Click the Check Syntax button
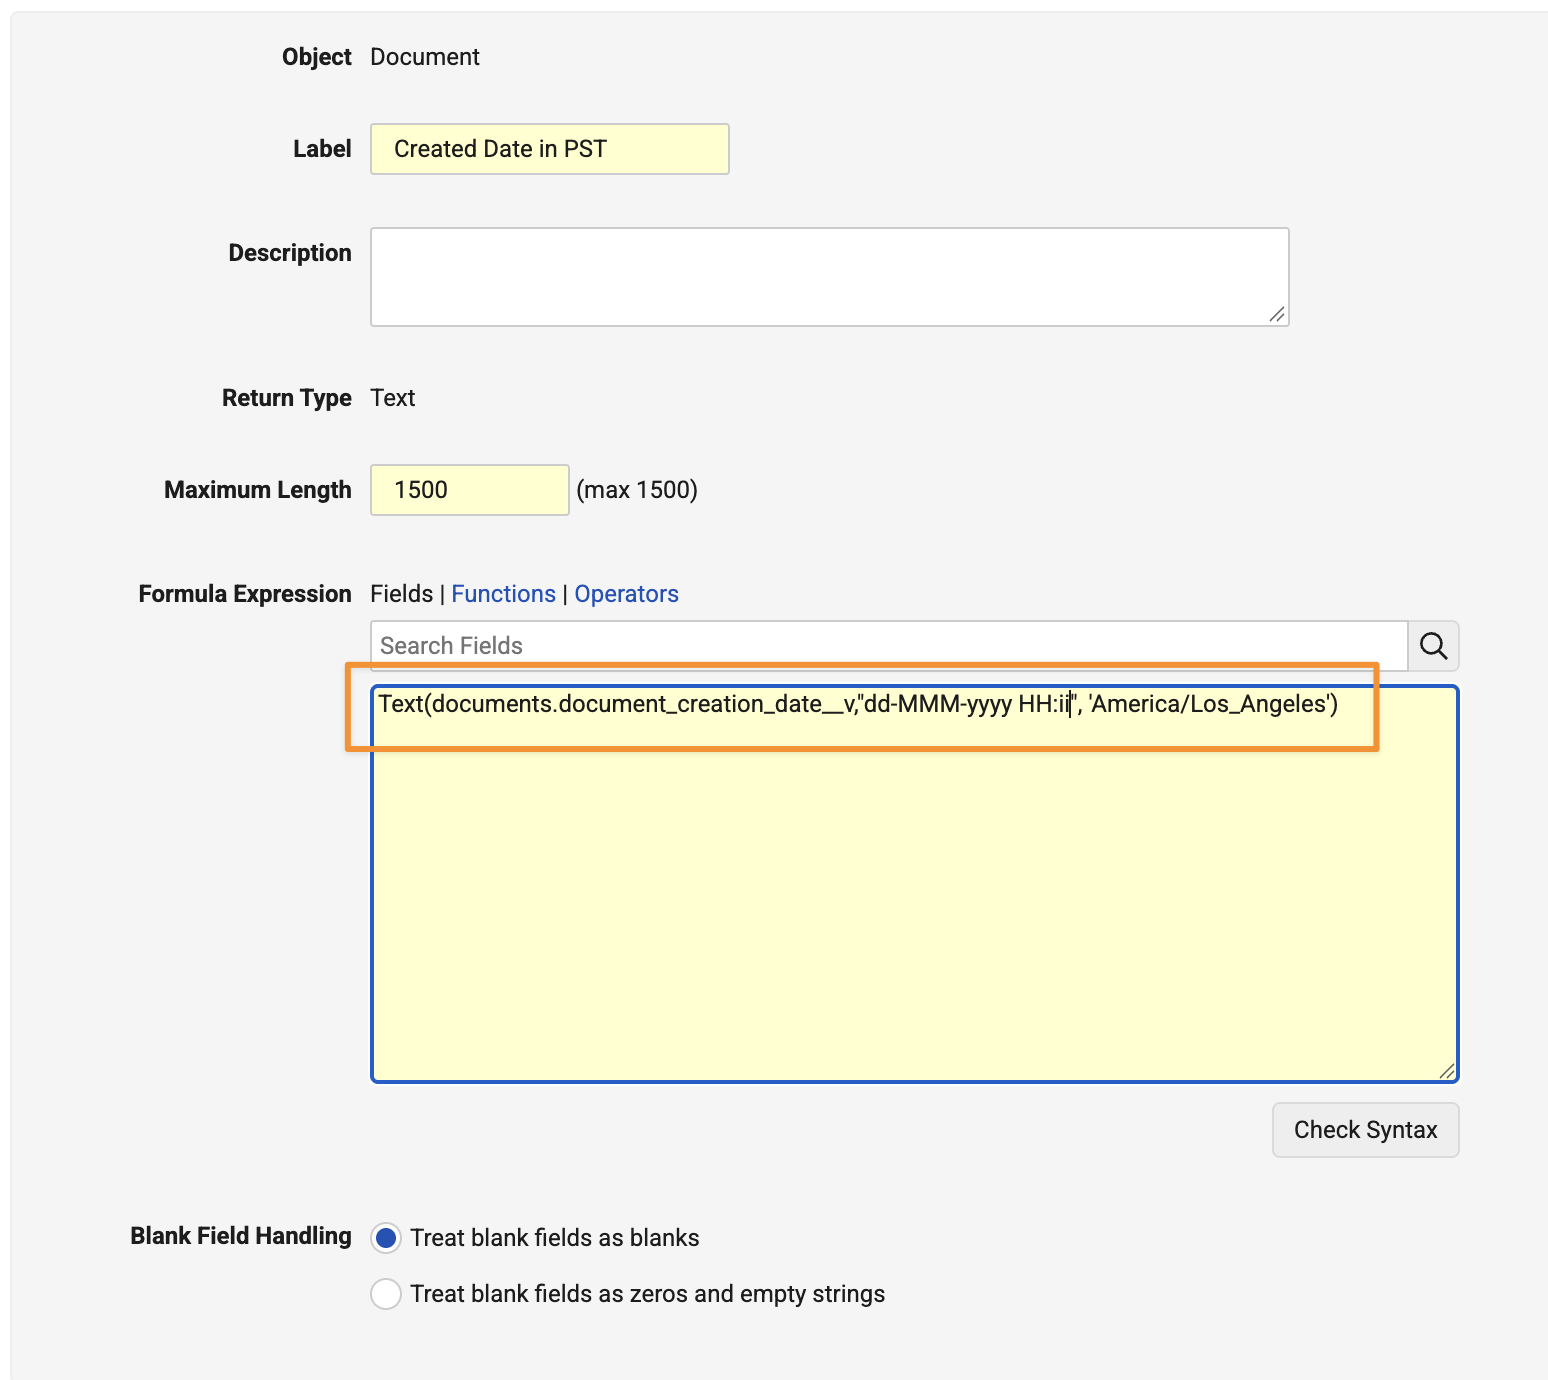 (x=1365, y=1130)
